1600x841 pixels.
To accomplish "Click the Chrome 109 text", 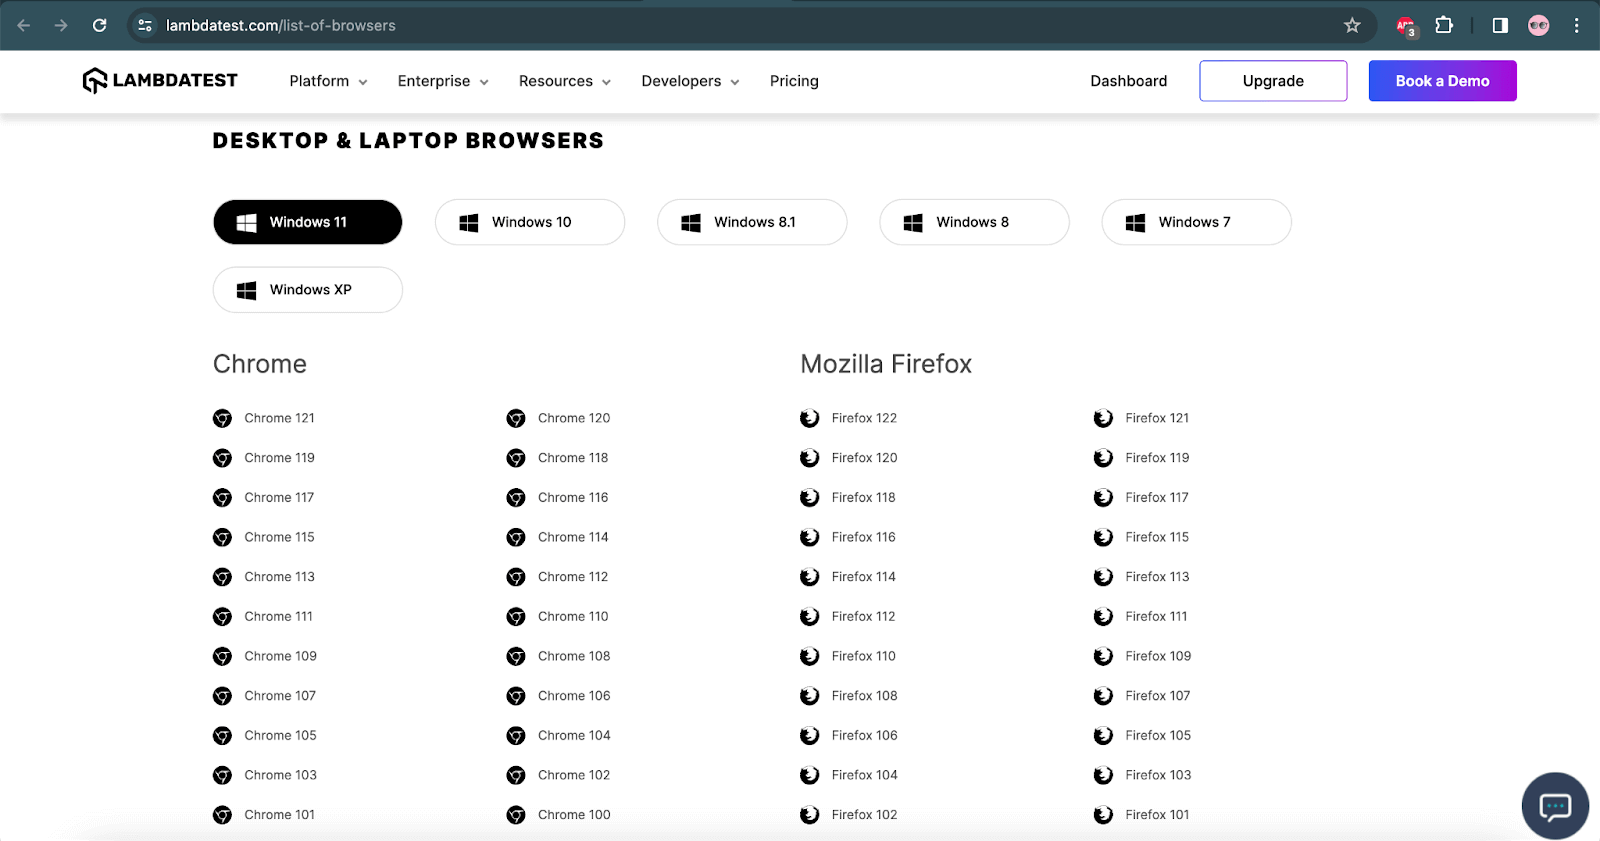I will (280, 656).
